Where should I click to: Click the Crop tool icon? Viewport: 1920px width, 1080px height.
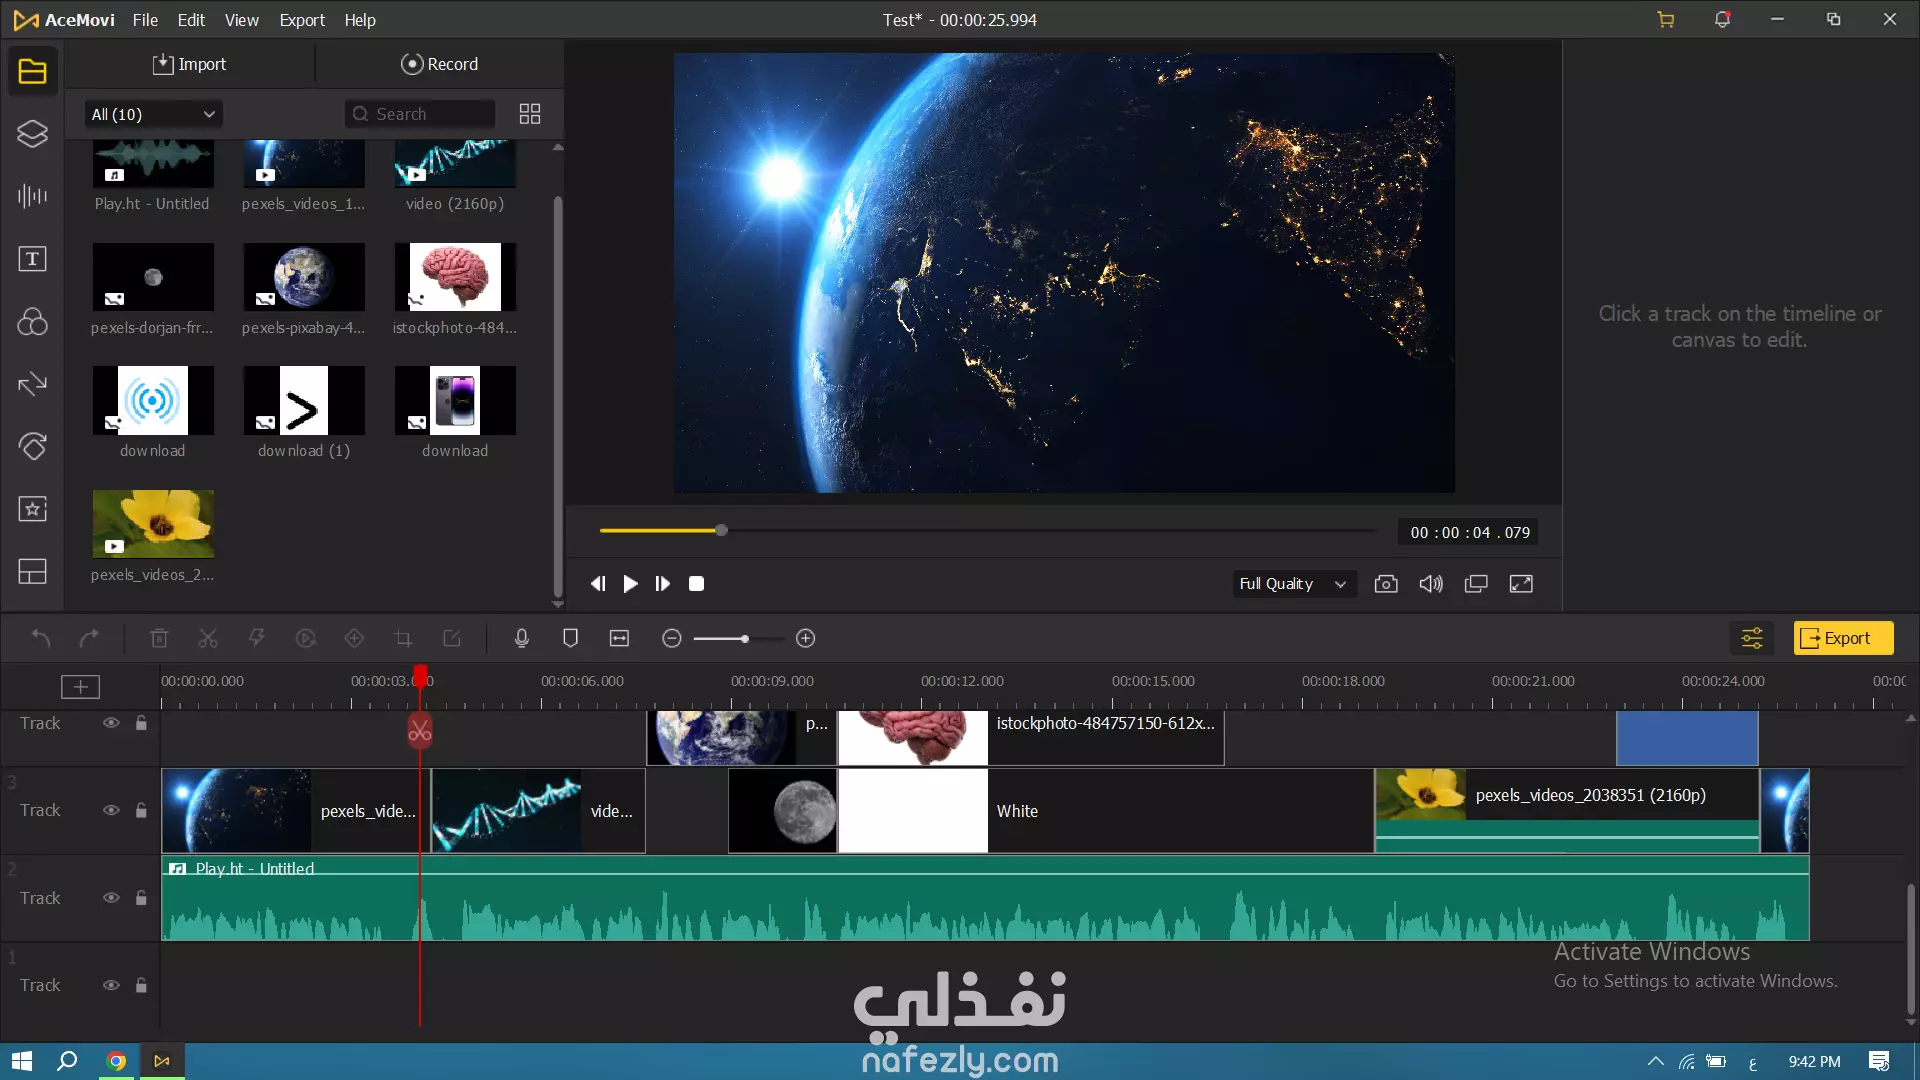tap(403, 638)
